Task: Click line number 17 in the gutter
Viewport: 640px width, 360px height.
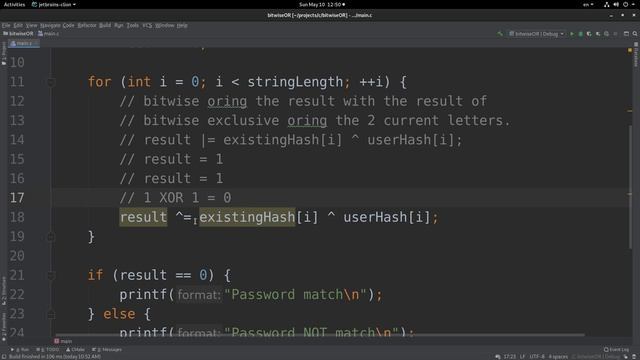Action: [x=17, y=198]
